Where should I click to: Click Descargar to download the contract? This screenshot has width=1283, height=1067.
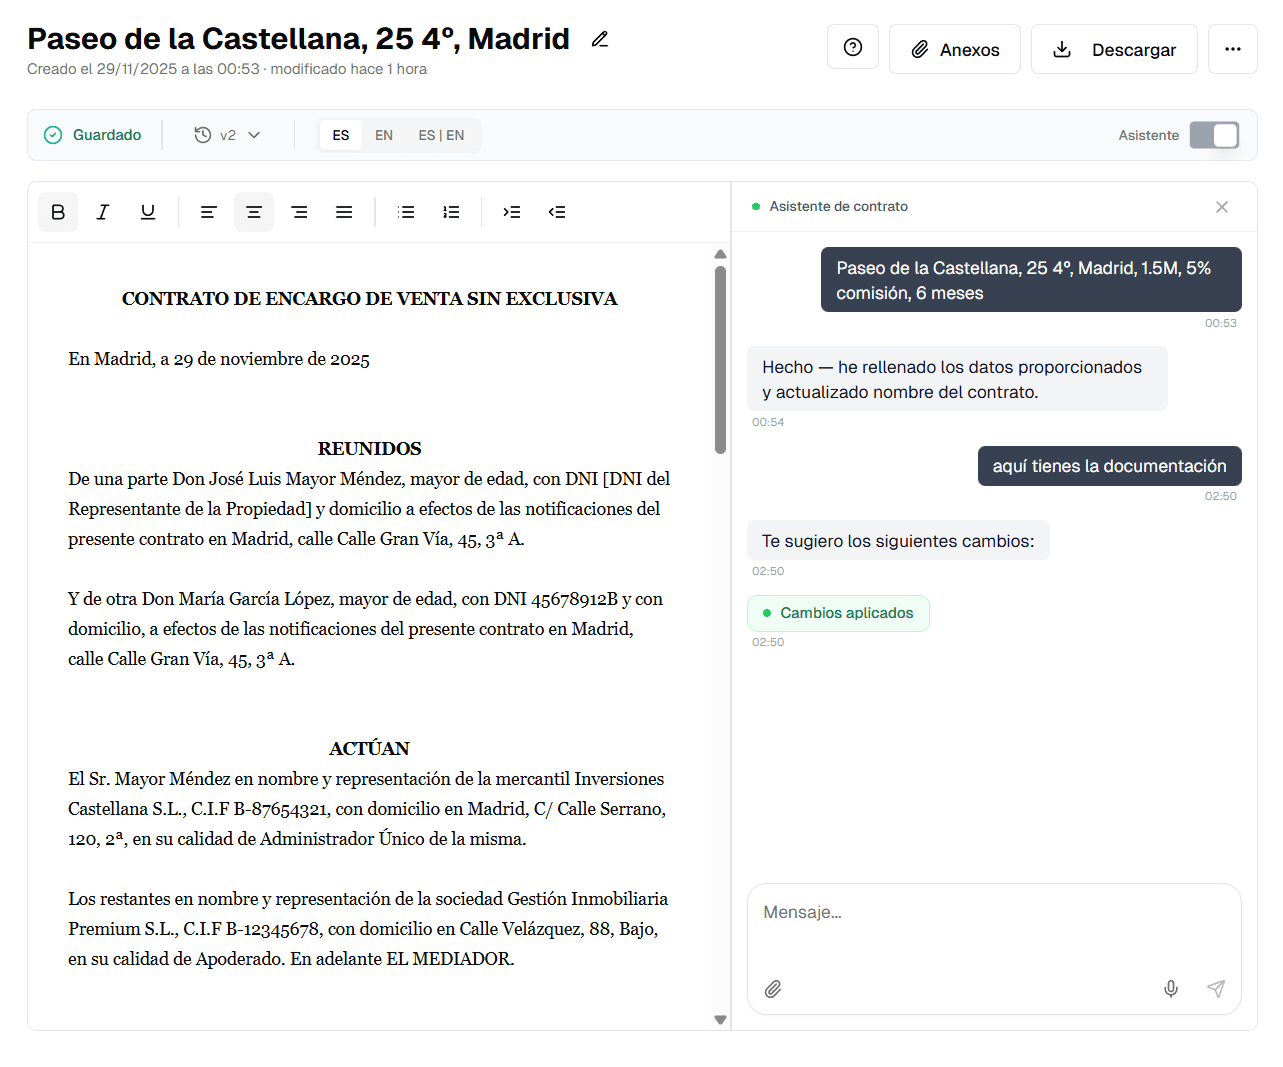(1114, 48)
